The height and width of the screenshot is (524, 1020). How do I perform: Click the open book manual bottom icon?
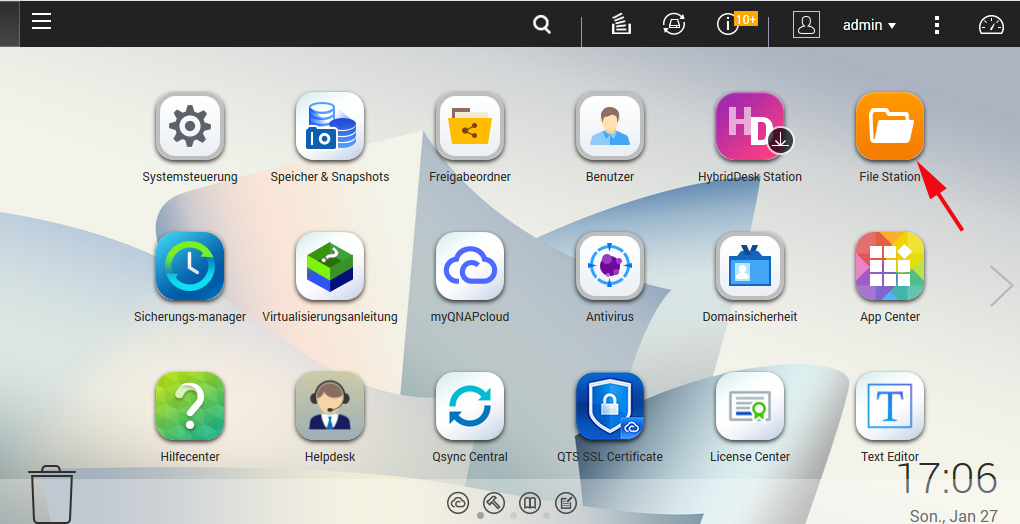click(x=530, y=503)
